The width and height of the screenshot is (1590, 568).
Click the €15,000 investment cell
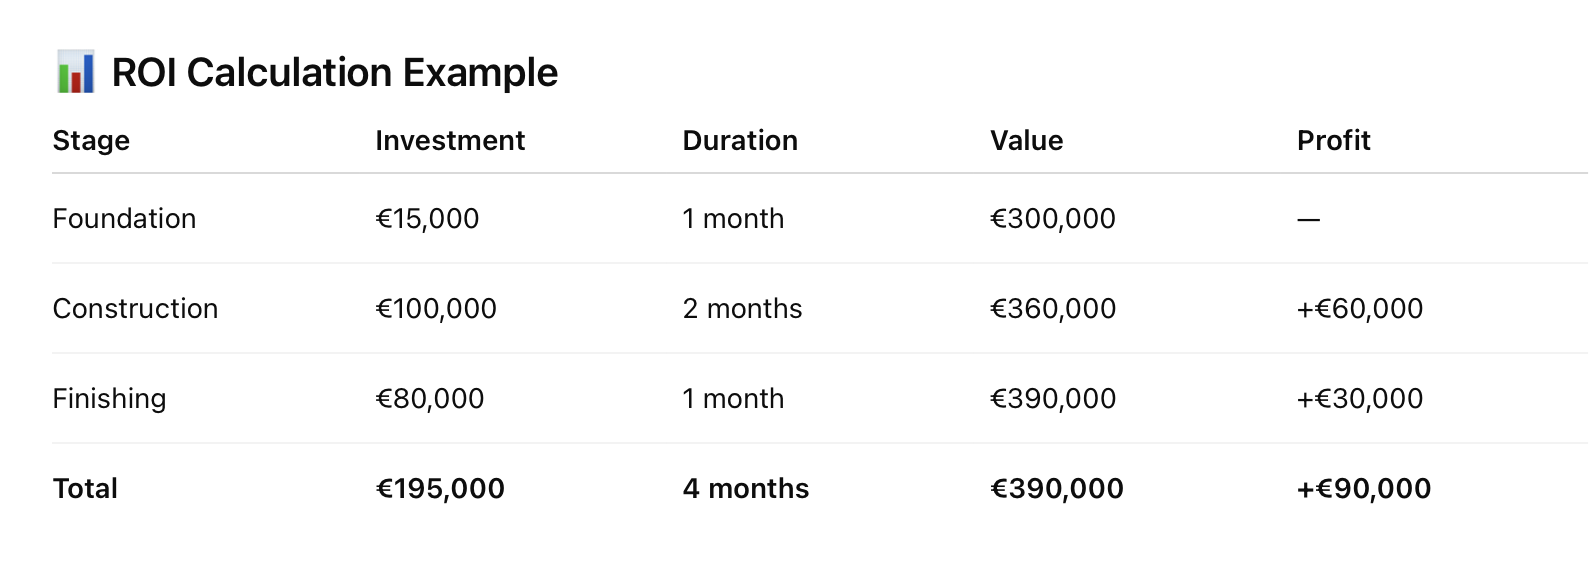coord(427,219)
